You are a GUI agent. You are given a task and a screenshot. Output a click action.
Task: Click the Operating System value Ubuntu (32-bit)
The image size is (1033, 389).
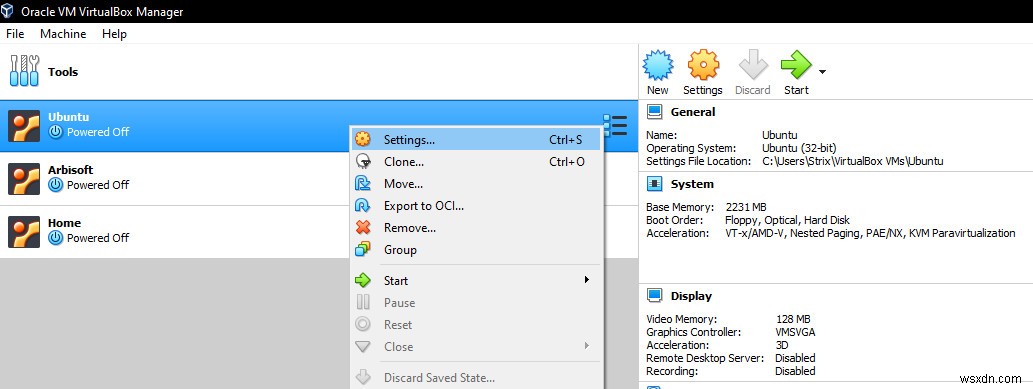tap(799, 148)
